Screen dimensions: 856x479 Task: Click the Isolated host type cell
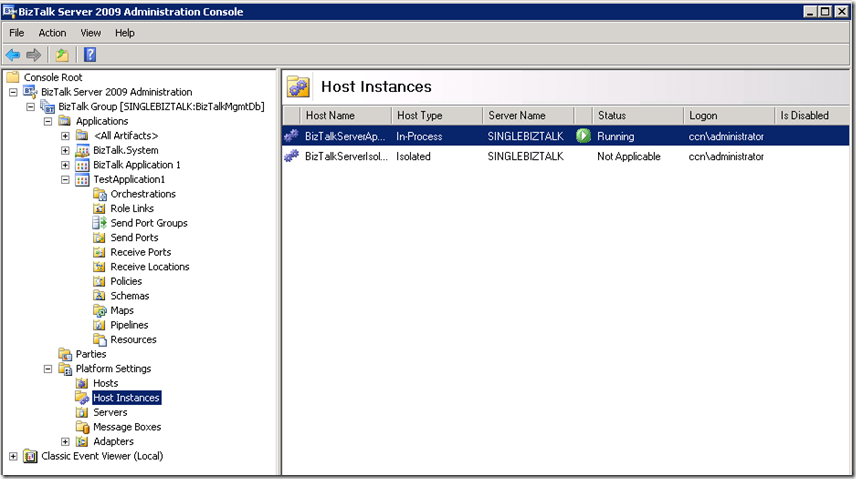pyautogui.click(x=413, y=156)
